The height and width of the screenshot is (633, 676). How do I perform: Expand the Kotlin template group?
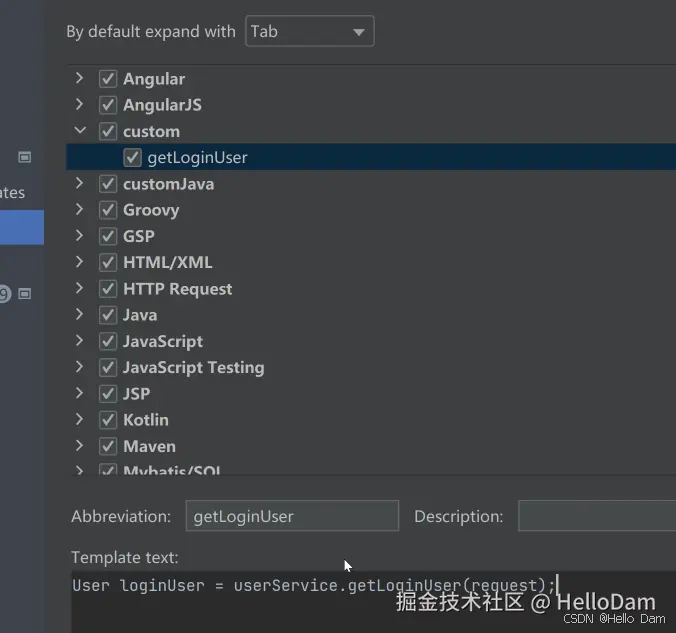coord(79,419)
